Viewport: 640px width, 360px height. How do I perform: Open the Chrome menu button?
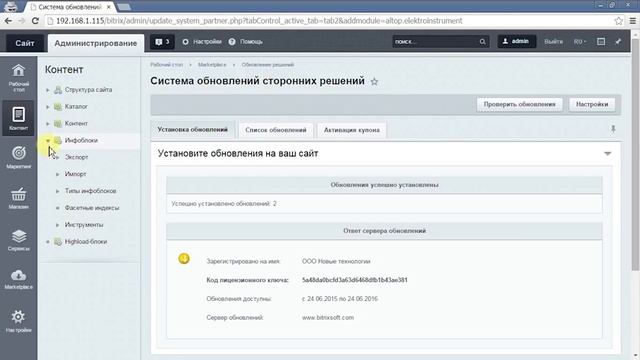tap(633, 21)
